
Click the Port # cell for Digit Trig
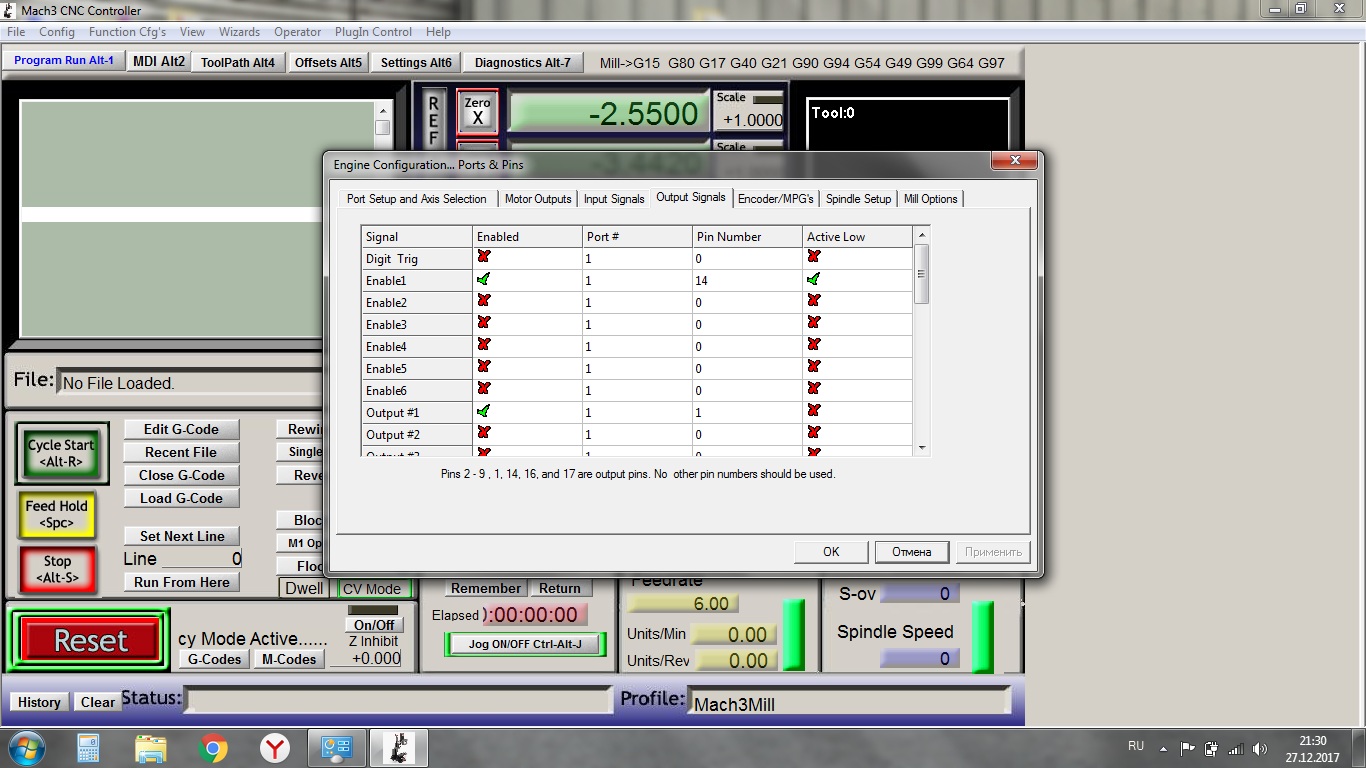(x=637, y=259)
